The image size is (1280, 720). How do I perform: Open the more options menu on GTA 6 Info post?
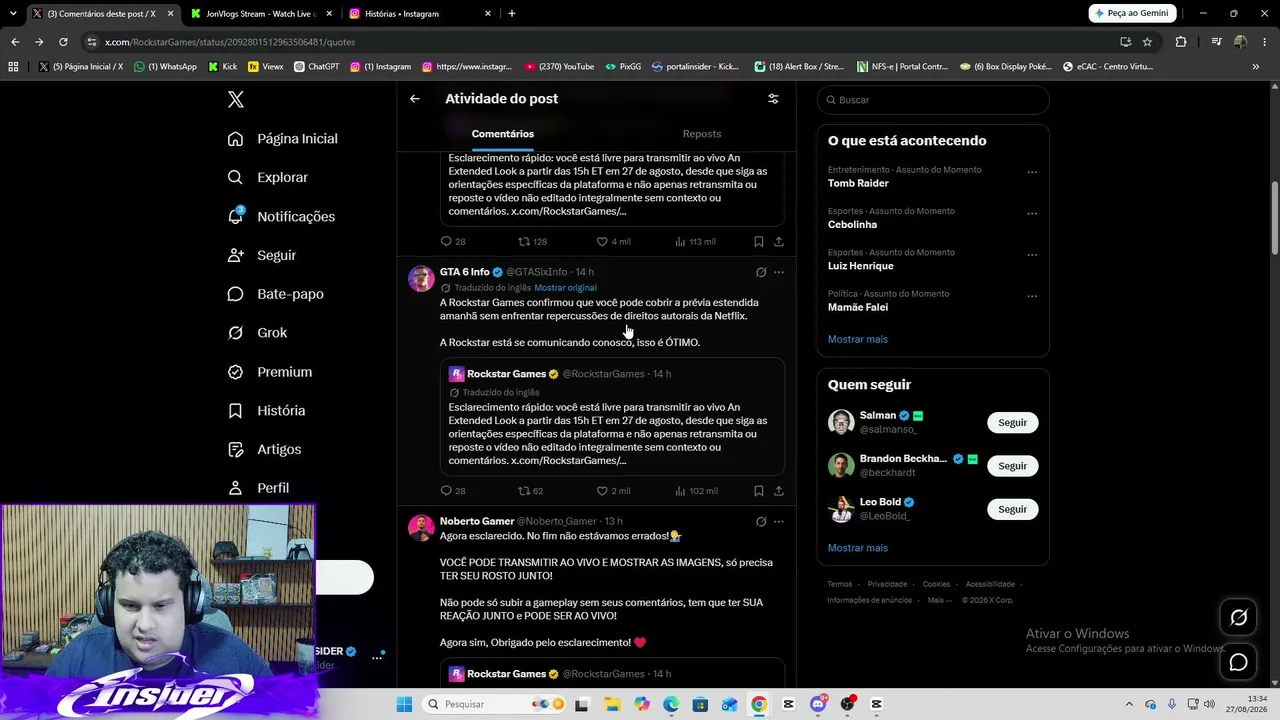(779, 272)
